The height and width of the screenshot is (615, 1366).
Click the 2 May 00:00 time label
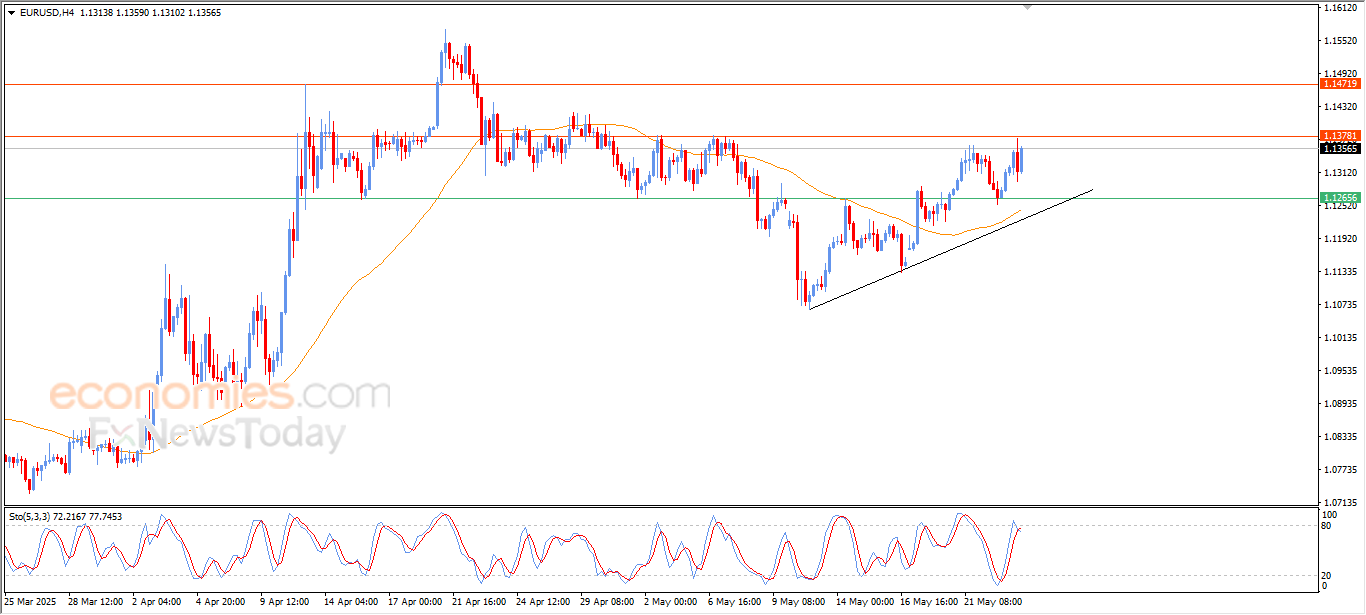tap(672, 603)
